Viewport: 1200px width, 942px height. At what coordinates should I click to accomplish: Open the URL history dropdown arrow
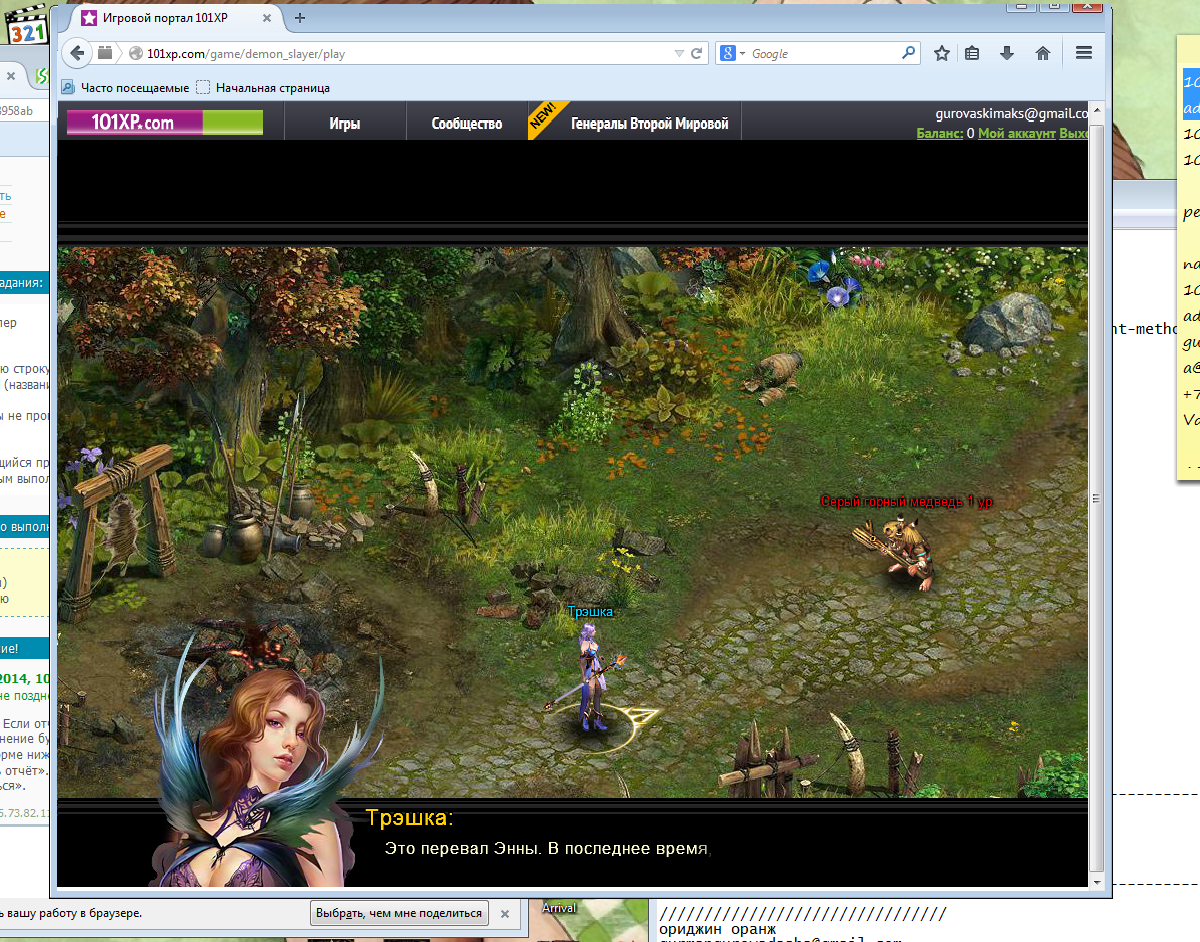pos(680,54)
